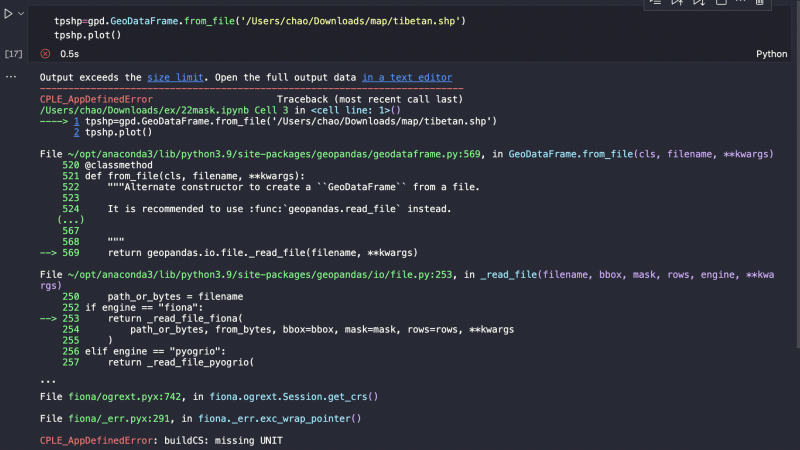Click the [17] execution count label
Screen dimensions: 800x450
(13, 53)
